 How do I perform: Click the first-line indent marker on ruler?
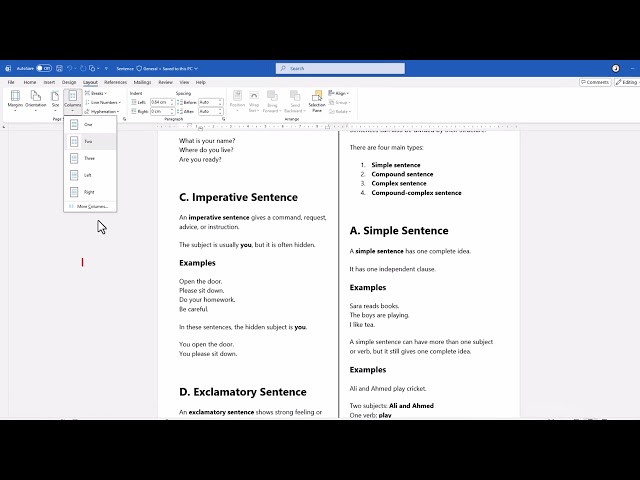click(x=190, y=125)
